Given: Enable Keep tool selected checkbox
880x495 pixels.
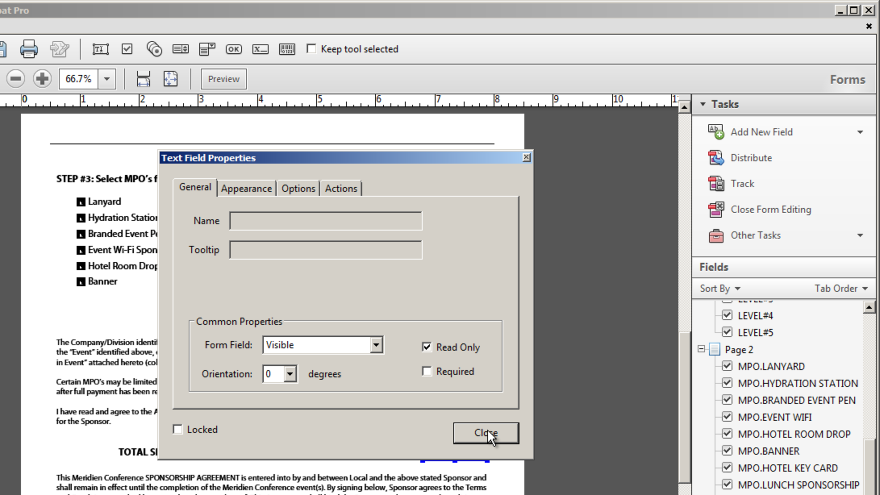Looking at the screenshot, I should [x=311, y=49].
